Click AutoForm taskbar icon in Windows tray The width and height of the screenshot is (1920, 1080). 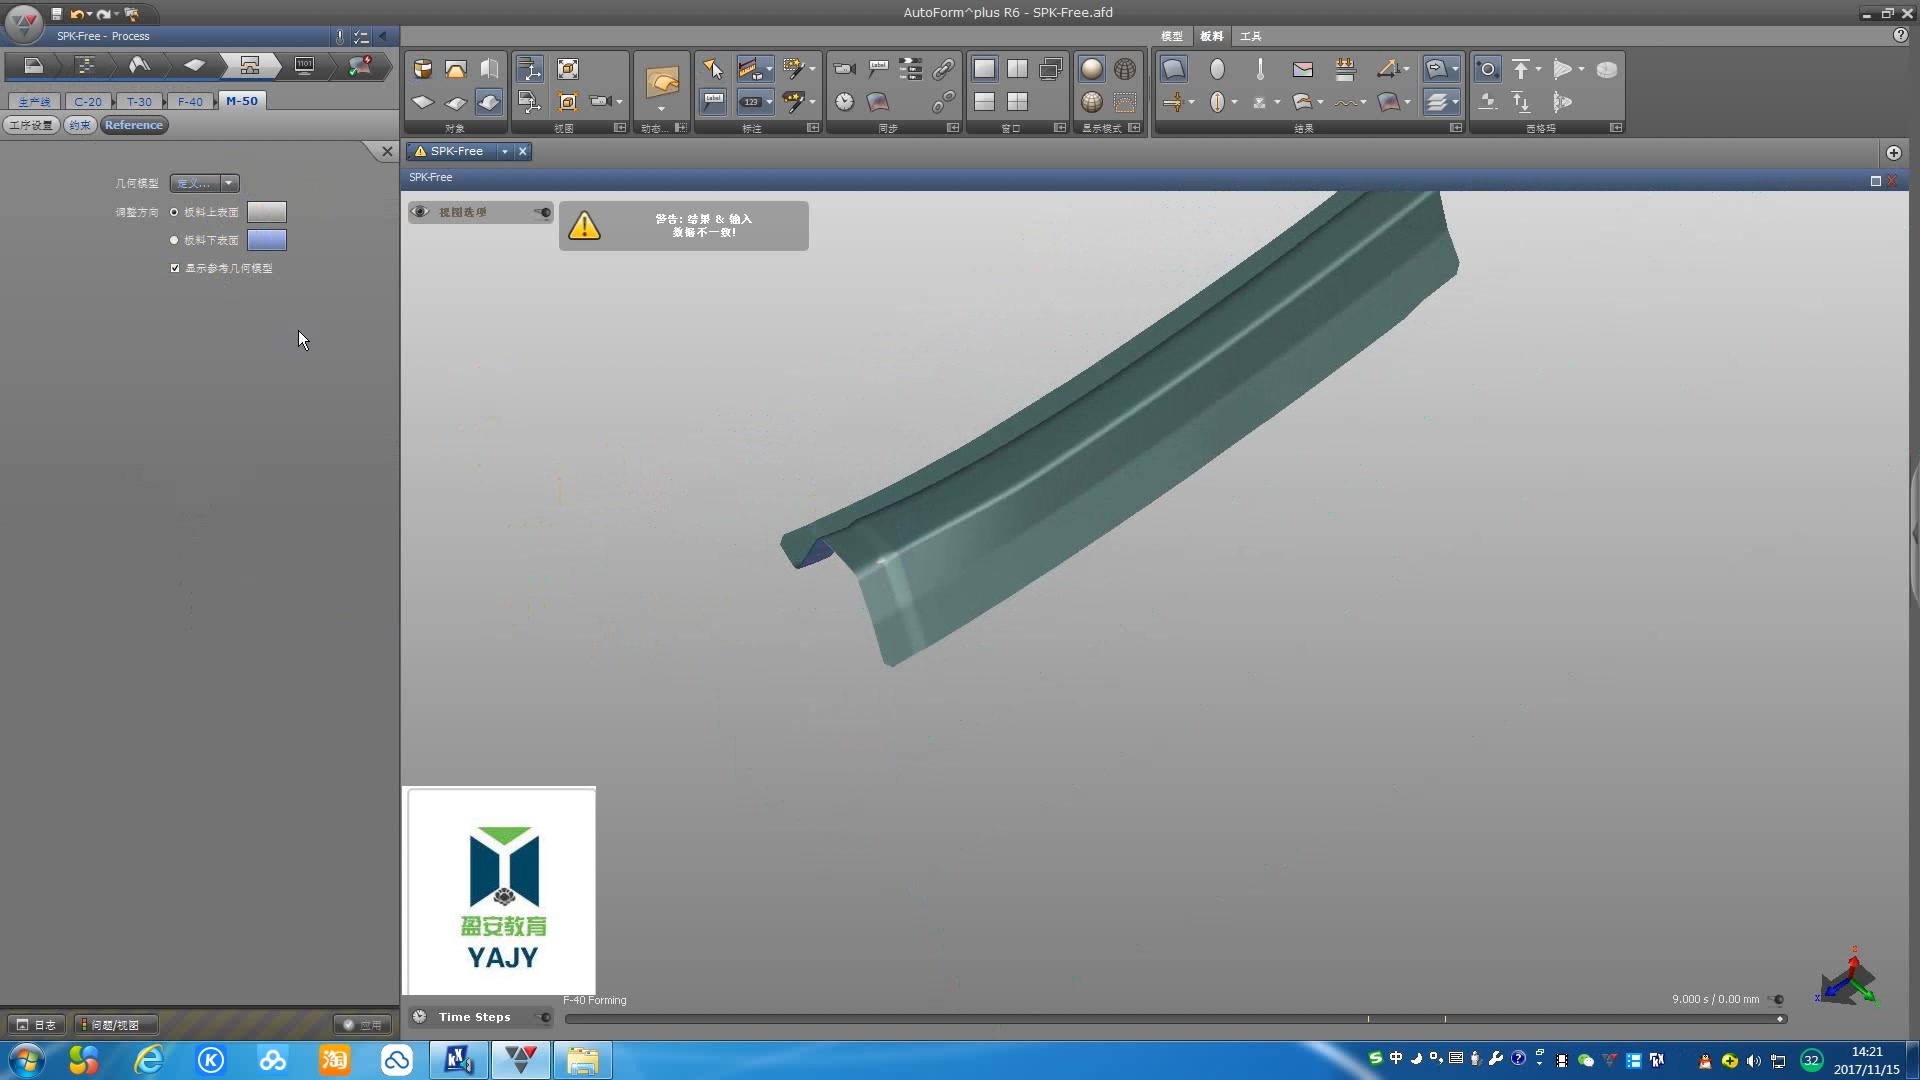click(520, 1059)
